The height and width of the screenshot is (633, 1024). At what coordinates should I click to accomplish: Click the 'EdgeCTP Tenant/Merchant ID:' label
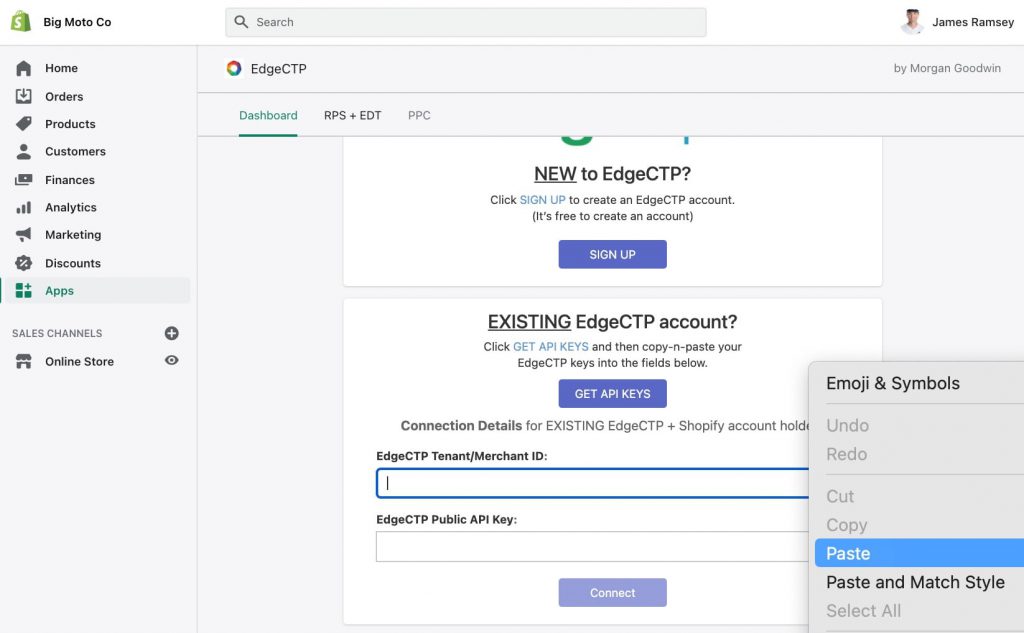pos(462,456)
